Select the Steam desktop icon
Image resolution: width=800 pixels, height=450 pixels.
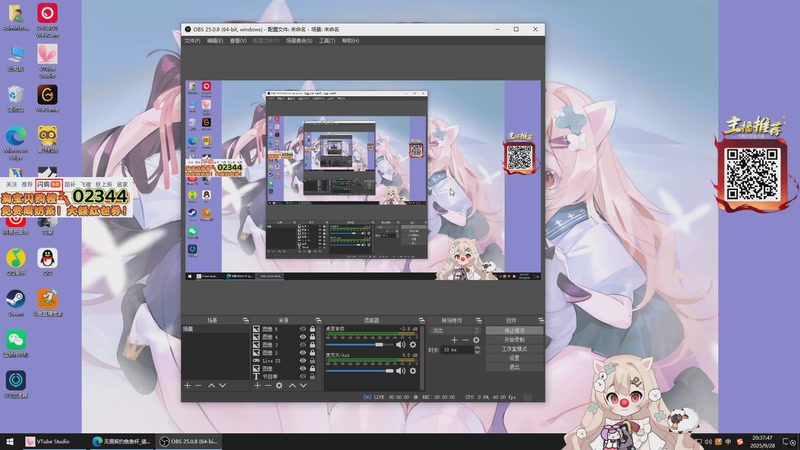tap(16, 303)
